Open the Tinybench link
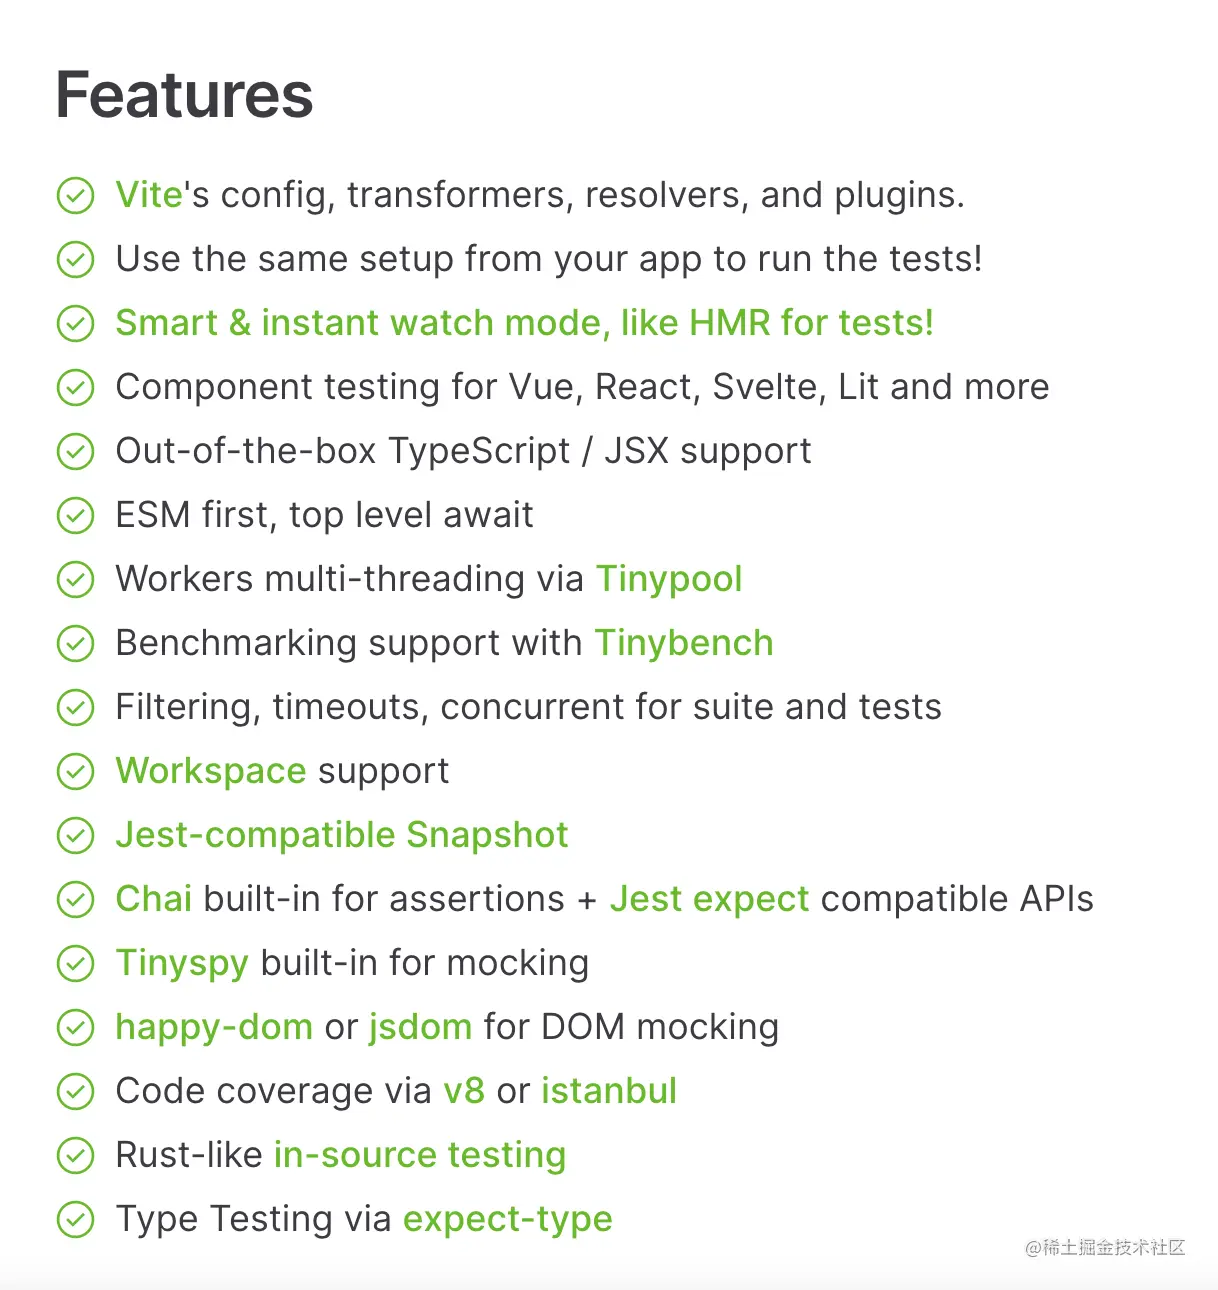 click(x=684, y=643)
